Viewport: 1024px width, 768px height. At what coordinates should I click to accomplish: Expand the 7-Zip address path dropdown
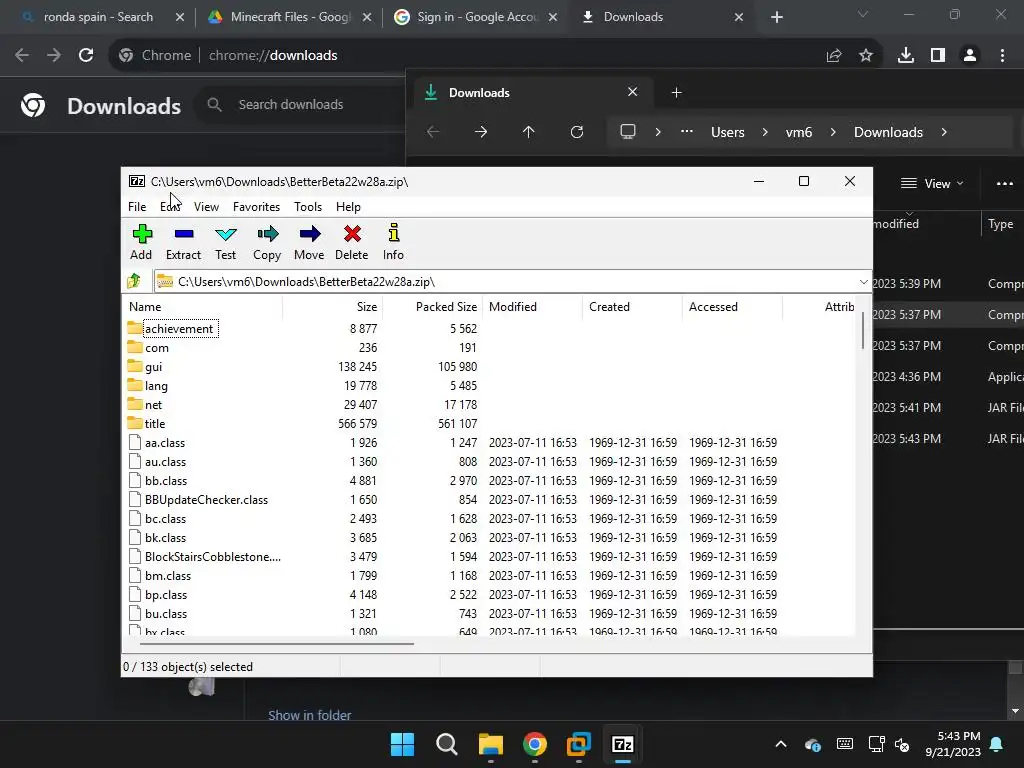[x=863, y=281]
